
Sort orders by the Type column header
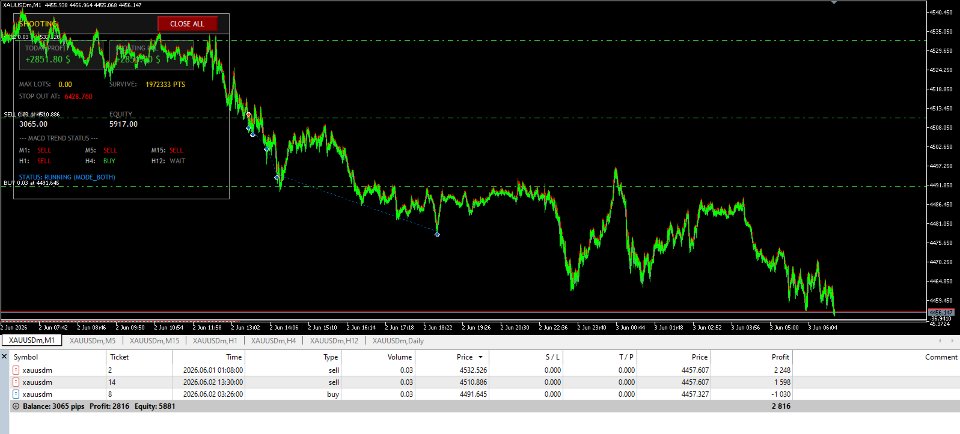click(x=331, y=357)
